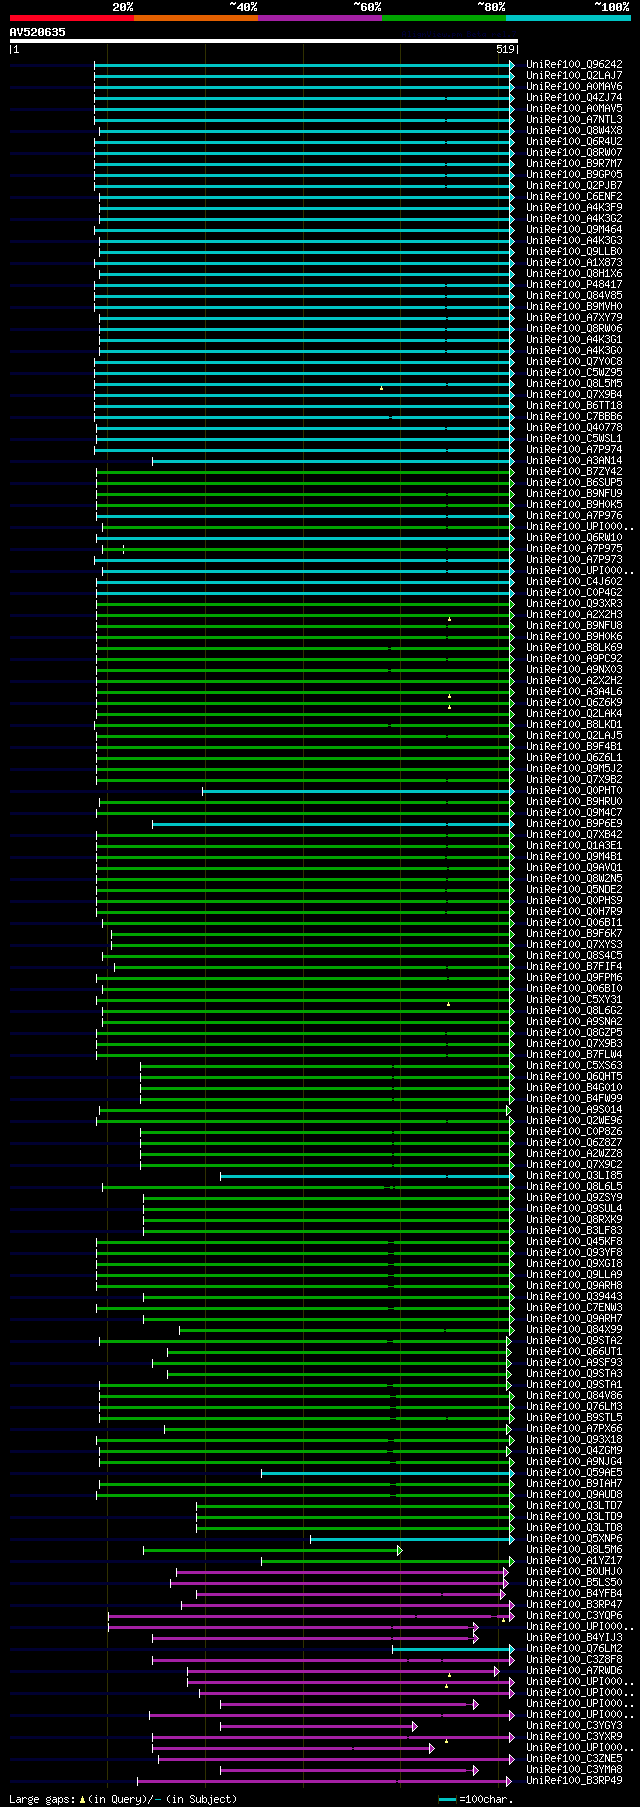The height and width of the screenshot is (1807, 640).
Task: Click label UniRef100_B6SUP5
Action: click(574, 483)
